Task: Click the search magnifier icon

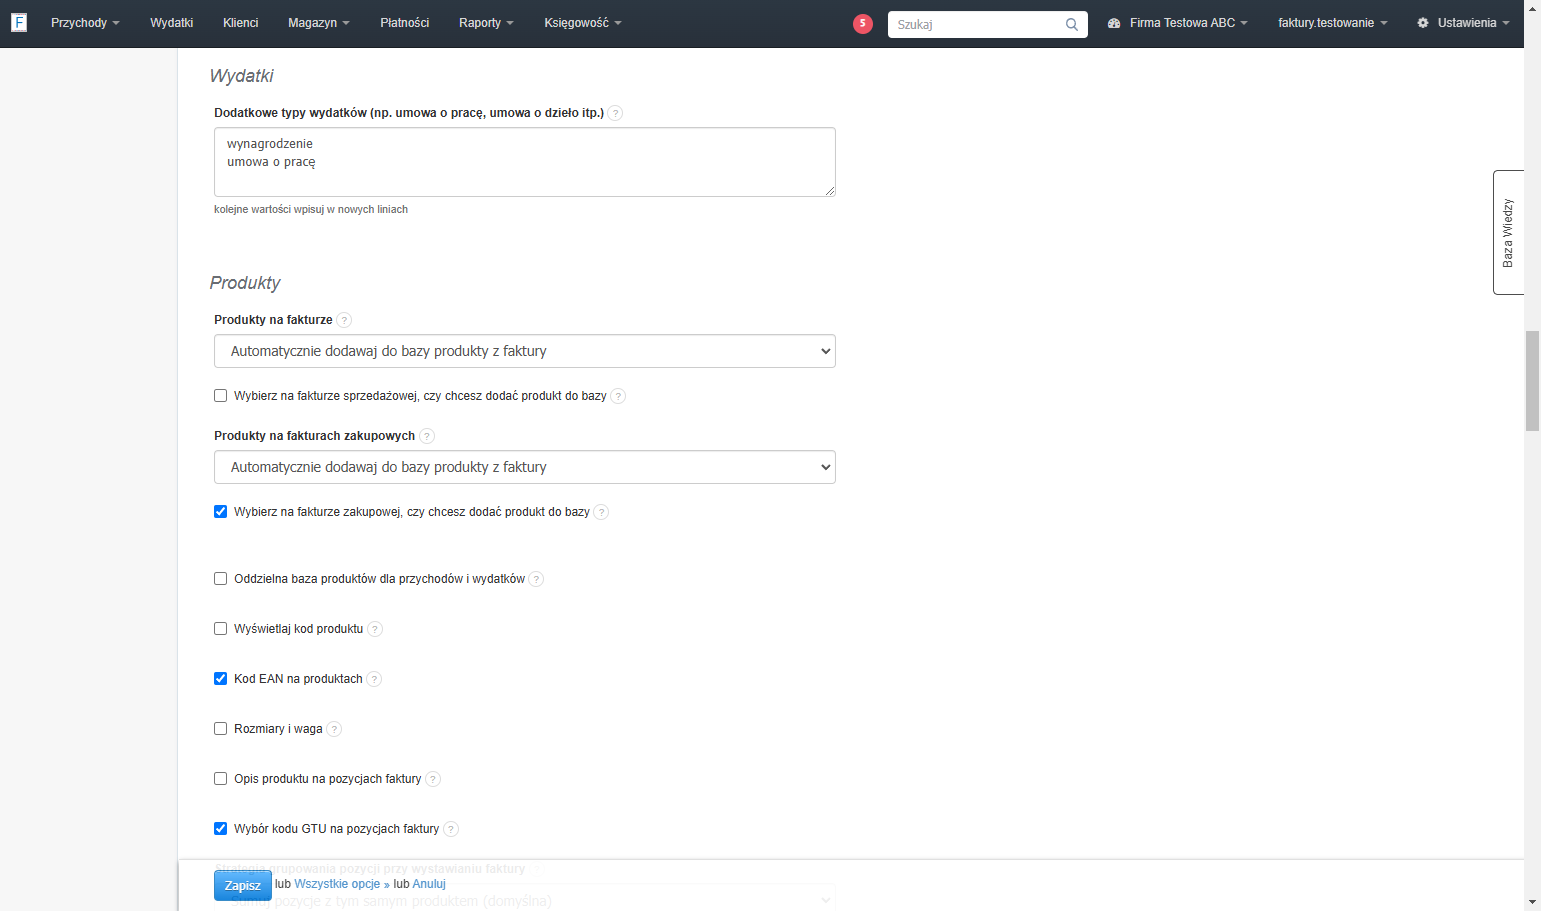Action: (x=1072, y=24)
